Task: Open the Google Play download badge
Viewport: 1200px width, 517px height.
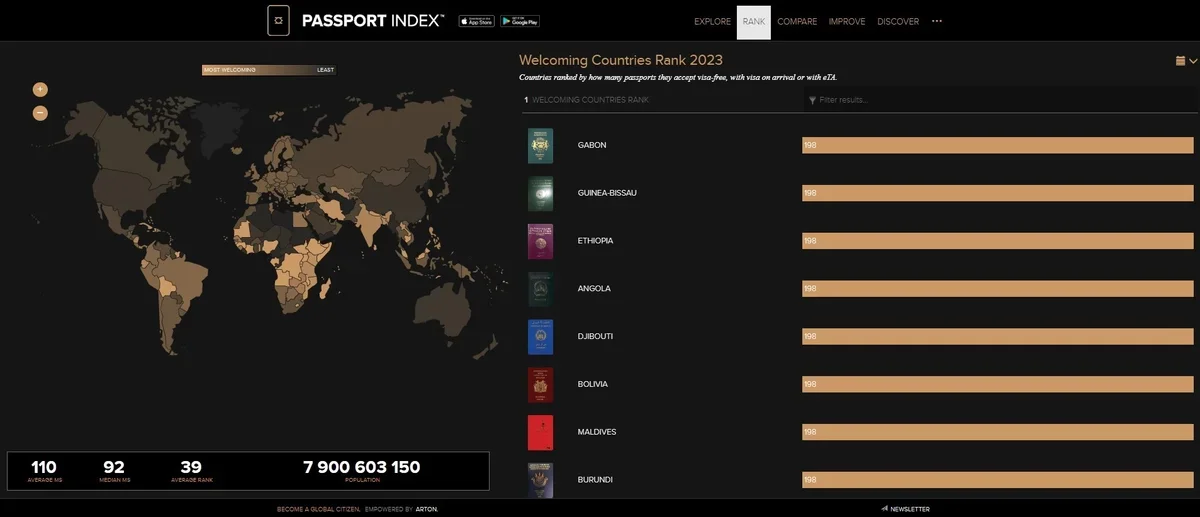Action: (x=520, y=21)
